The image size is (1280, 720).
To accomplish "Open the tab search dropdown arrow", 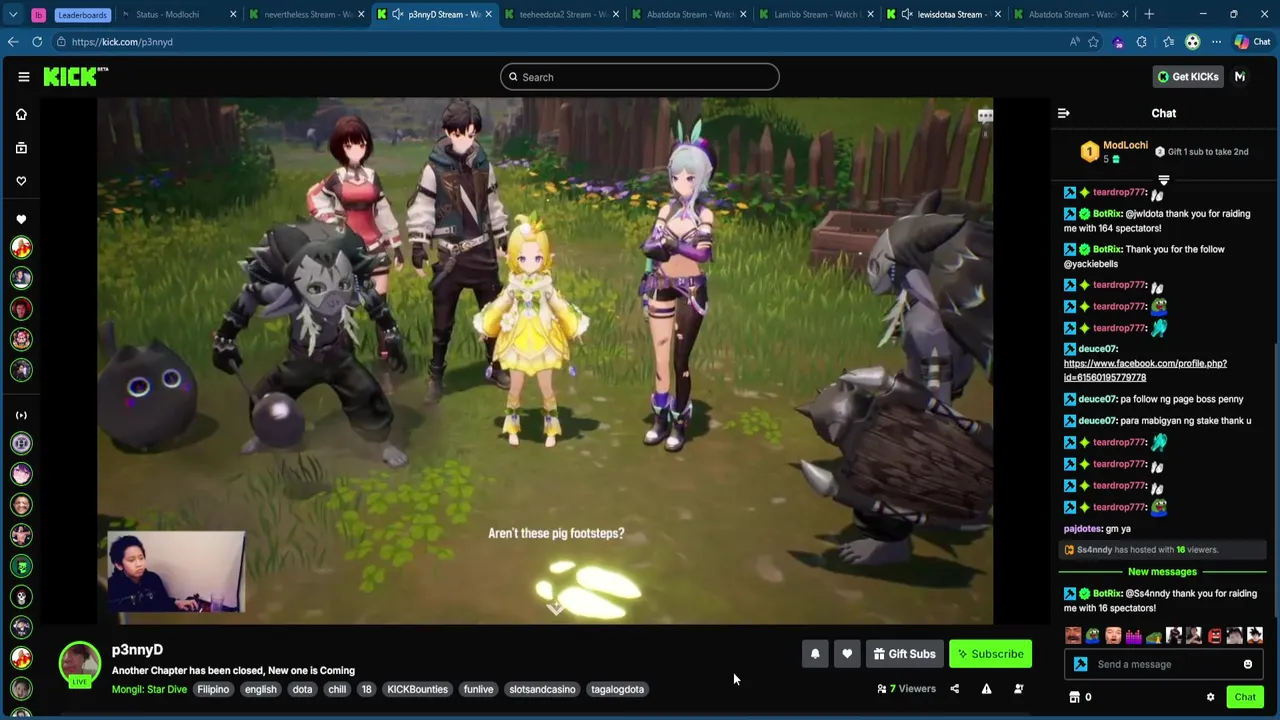I will (13, 14).
